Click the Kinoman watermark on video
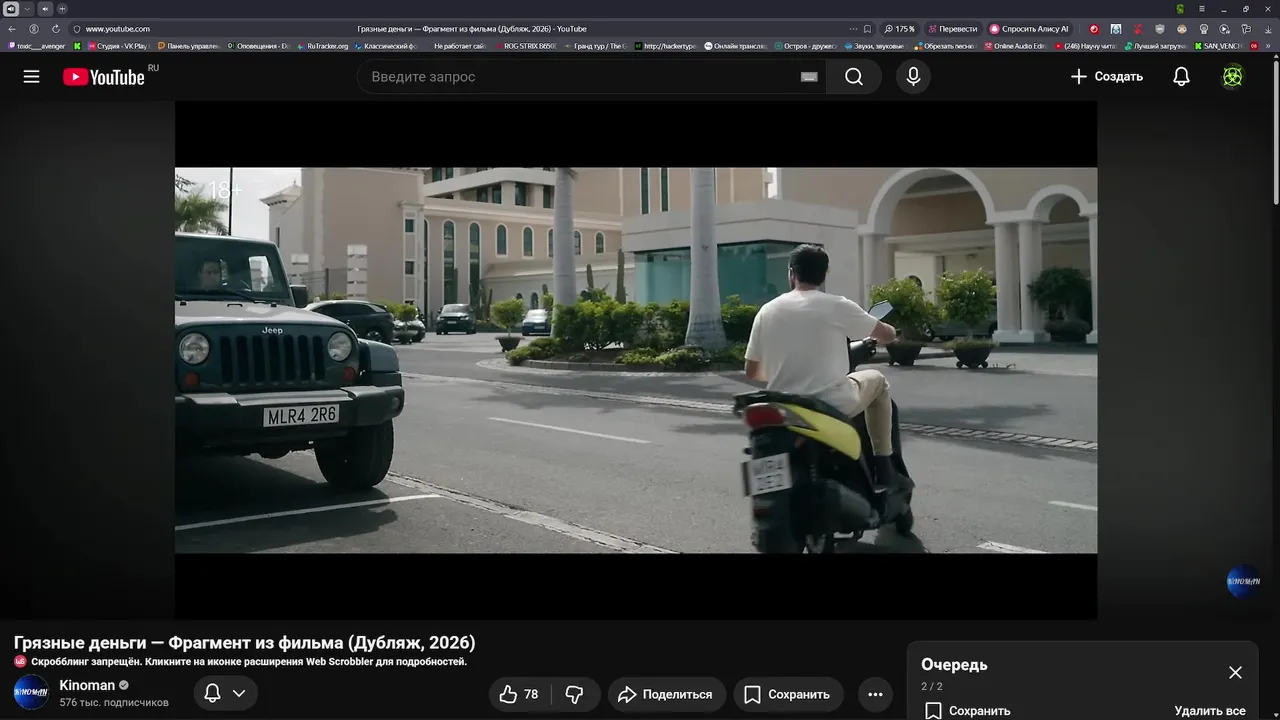Image resolution: width=1280 pixels, height=720 pixels. [x=1243, y=582]
